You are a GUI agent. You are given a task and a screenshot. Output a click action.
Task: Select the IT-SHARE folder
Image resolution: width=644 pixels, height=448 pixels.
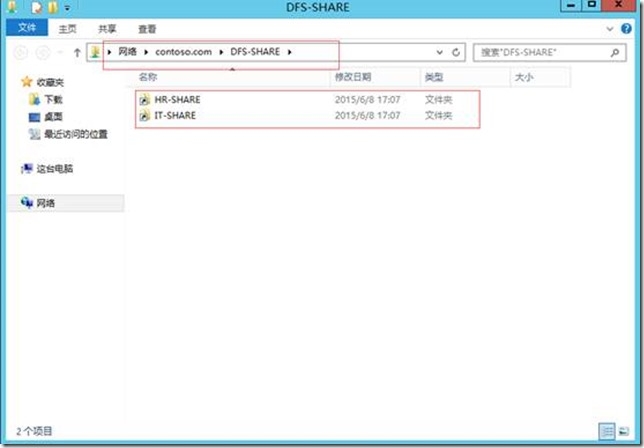[175, 115]
